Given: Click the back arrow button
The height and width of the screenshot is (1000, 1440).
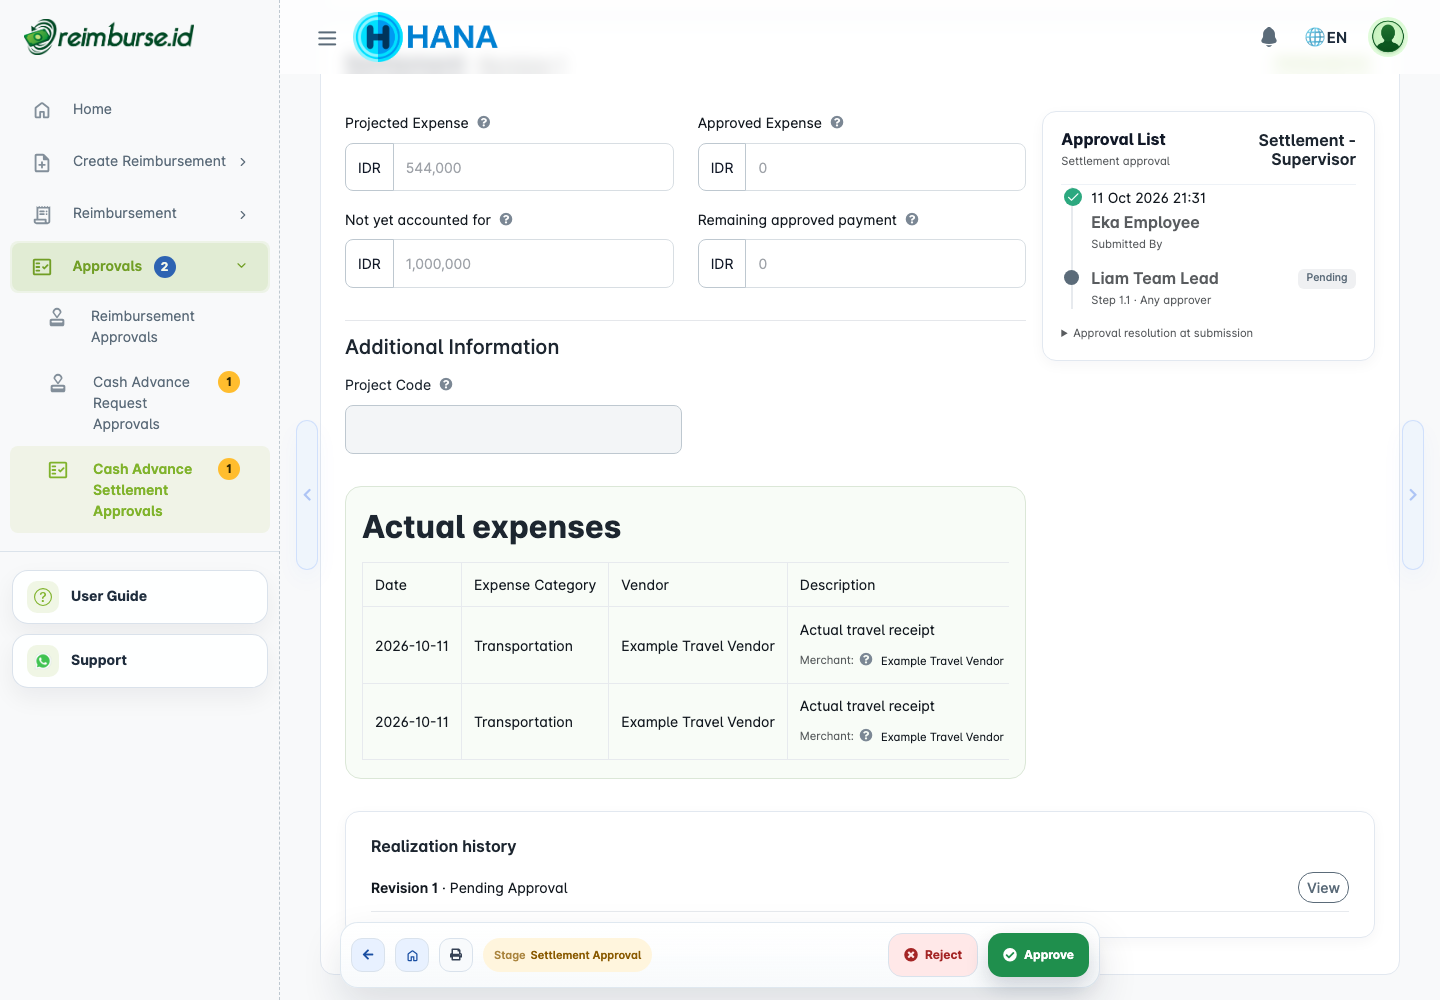Looking at the screenshot, I should [368, 955].
